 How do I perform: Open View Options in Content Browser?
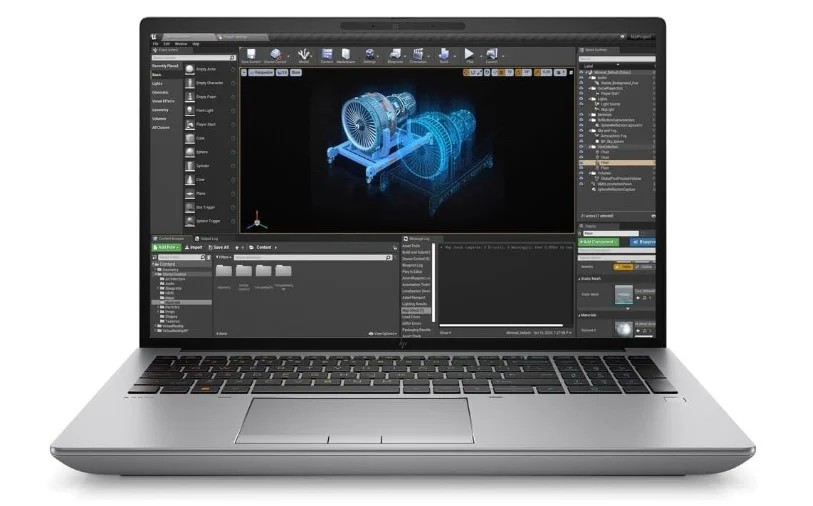(382, 333)
